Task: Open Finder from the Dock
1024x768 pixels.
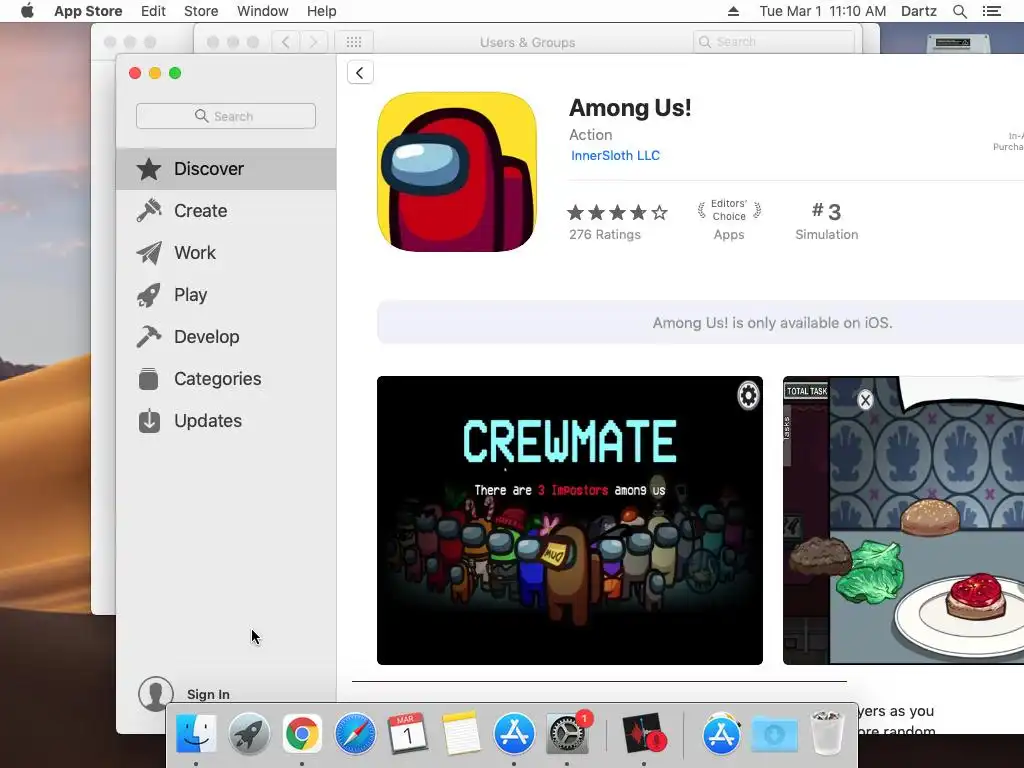Action: pos(196,733)
